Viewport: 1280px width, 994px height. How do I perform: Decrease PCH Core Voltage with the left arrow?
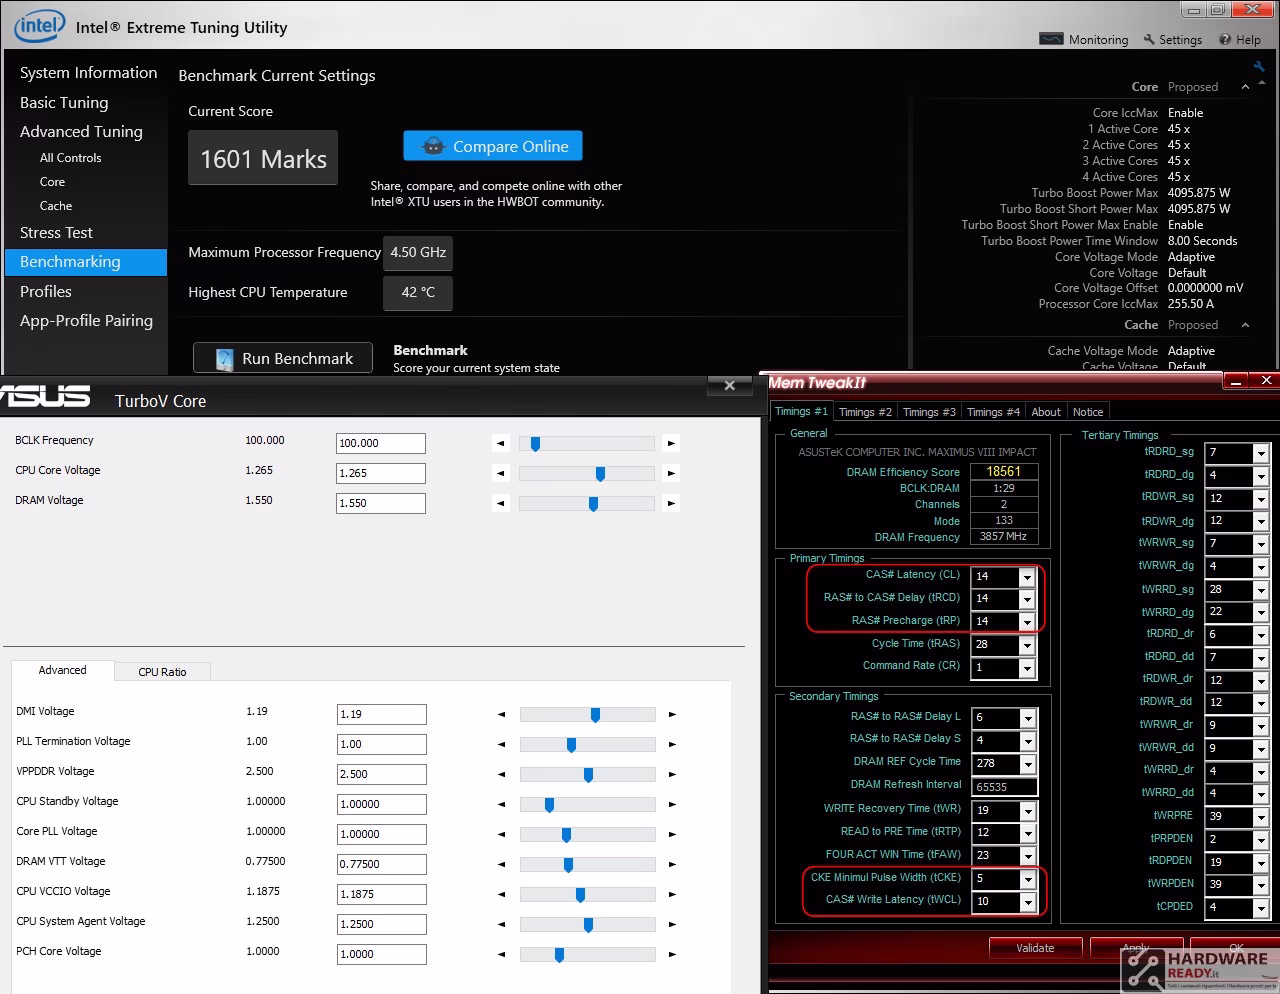(x=502, y=954)
